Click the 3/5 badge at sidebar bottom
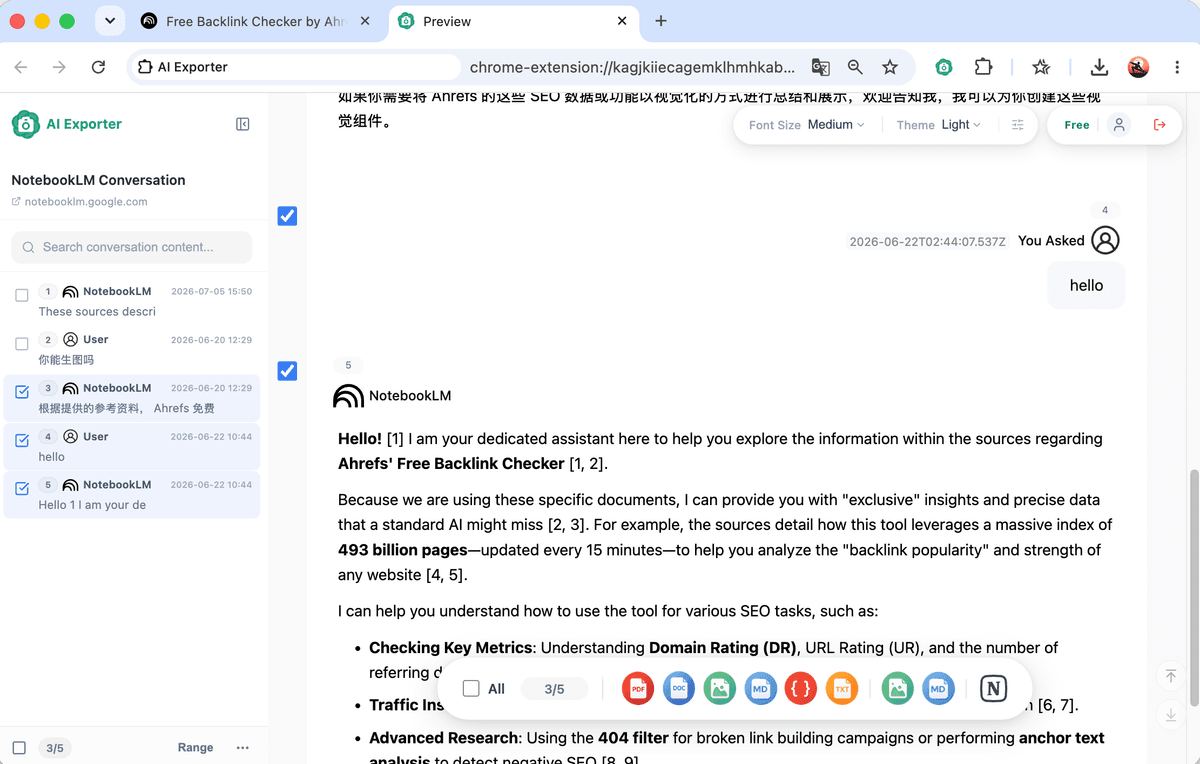This screenshot has width=1200, height=764. coord(55,748)
